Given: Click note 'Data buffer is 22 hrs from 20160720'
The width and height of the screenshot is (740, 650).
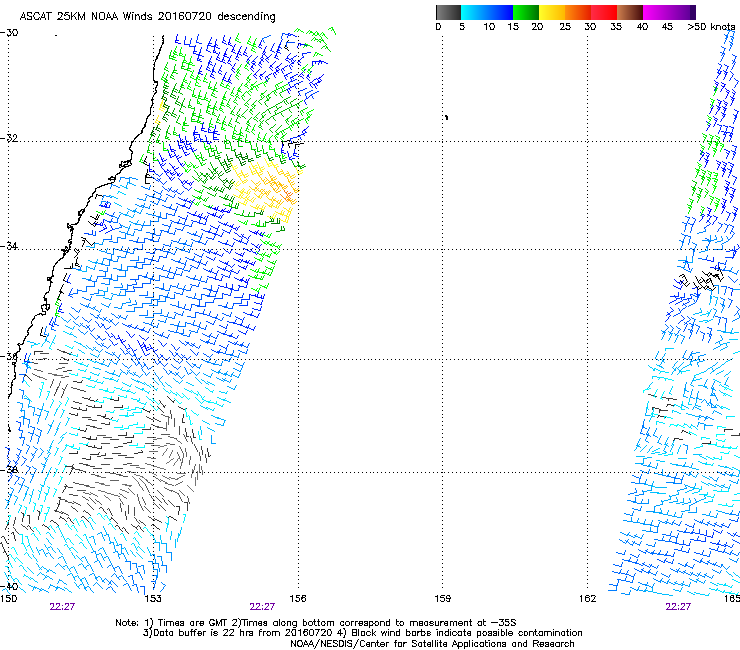Looking at the screenshot, I should click(x=244, y=633).
